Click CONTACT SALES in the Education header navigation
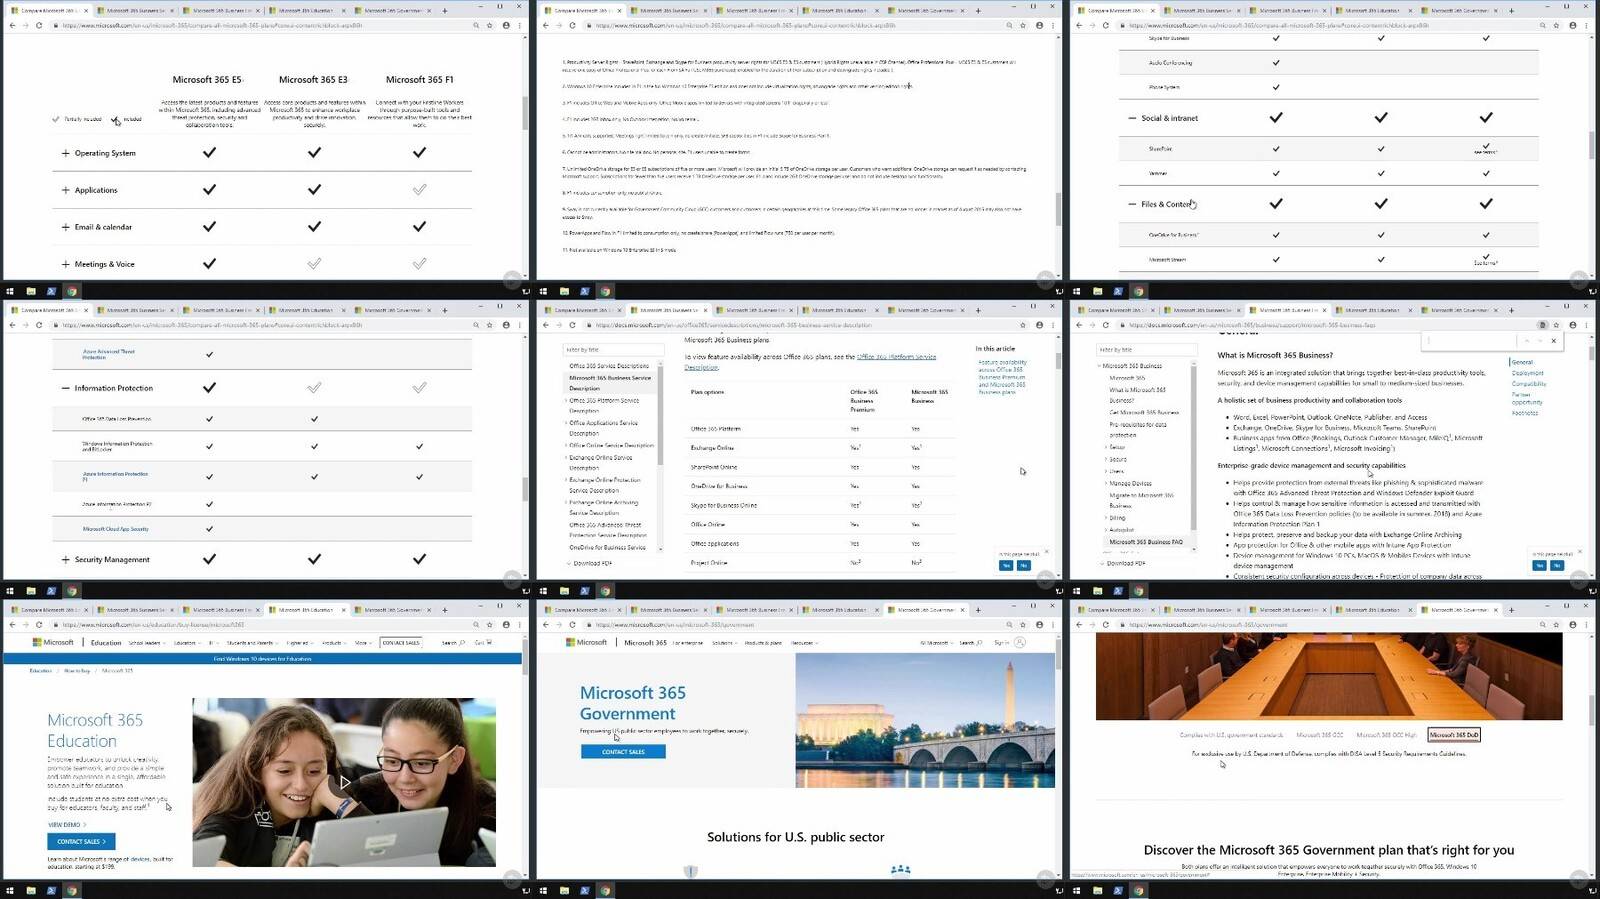1600x899 pixels. [401, 643]
